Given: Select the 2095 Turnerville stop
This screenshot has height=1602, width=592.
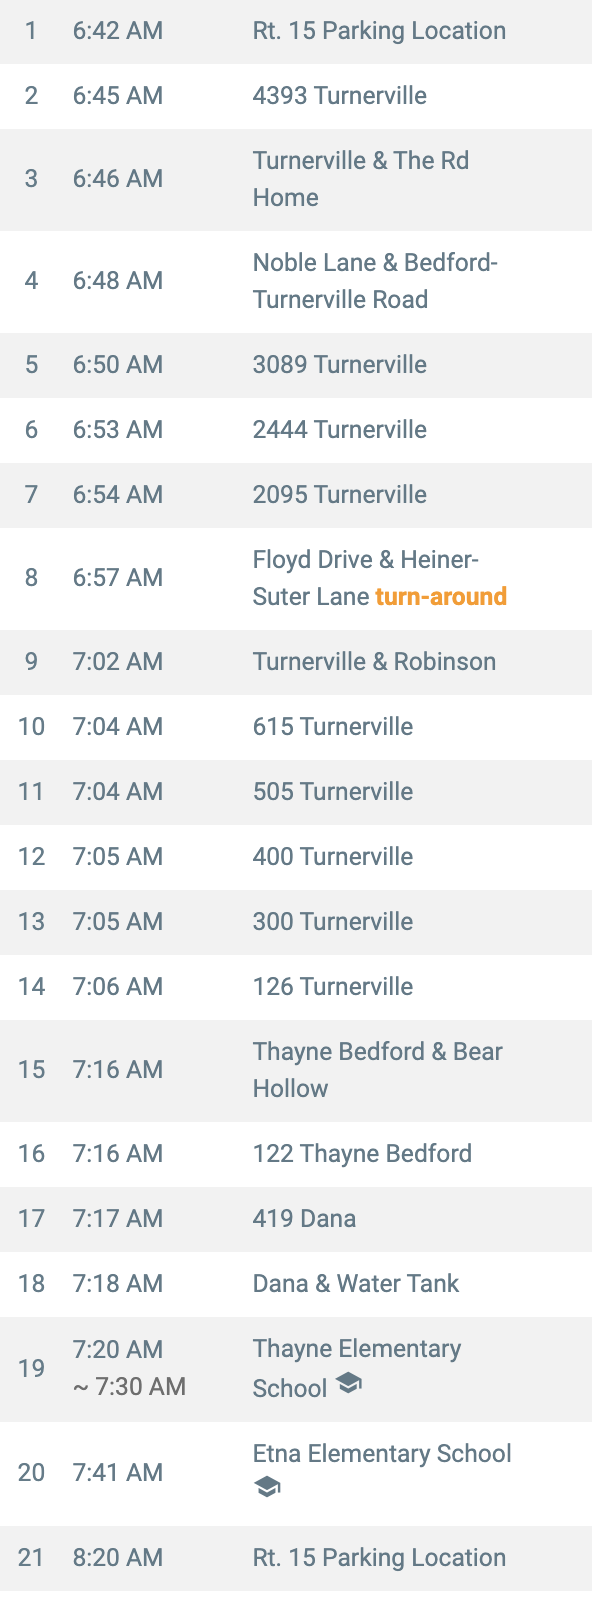Looking at the screenshot, I should 296,496.
